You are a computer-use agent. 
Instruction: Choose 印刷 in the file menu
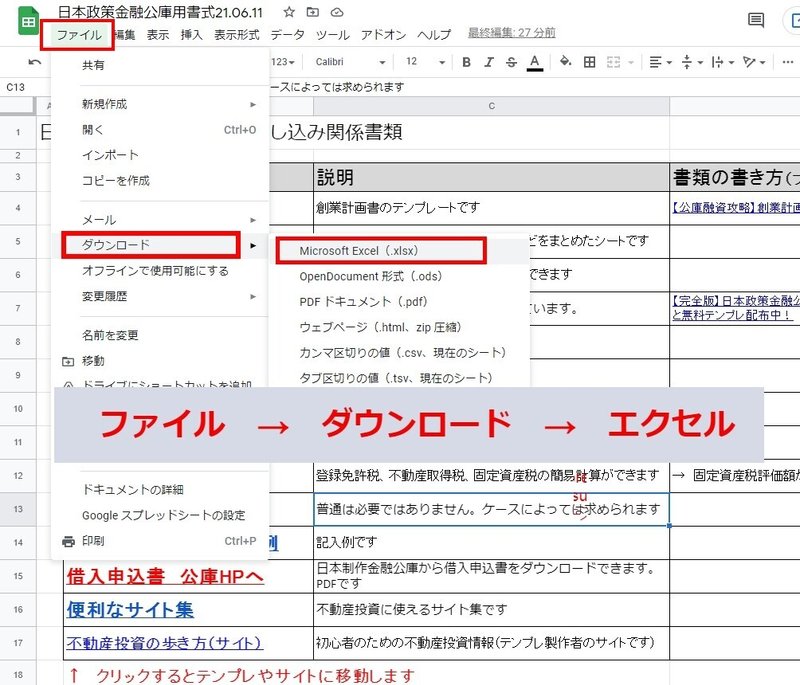click(x=160, y=541)
